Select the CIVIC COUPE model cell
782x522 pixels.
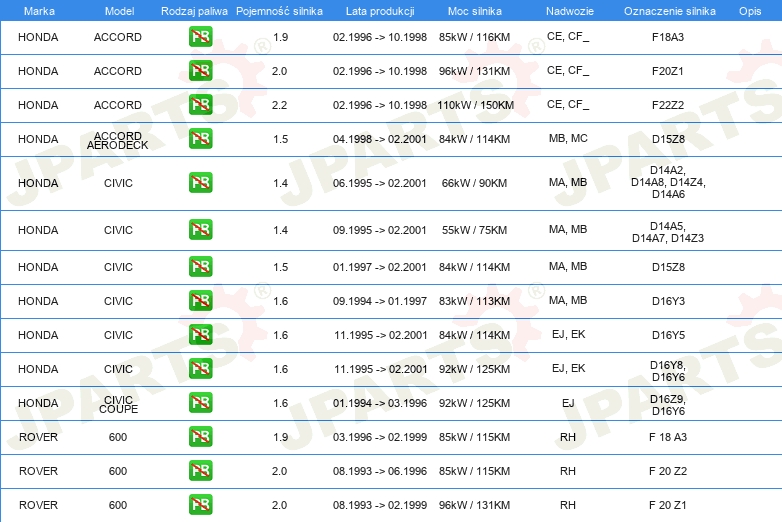[x=118, y=404]
